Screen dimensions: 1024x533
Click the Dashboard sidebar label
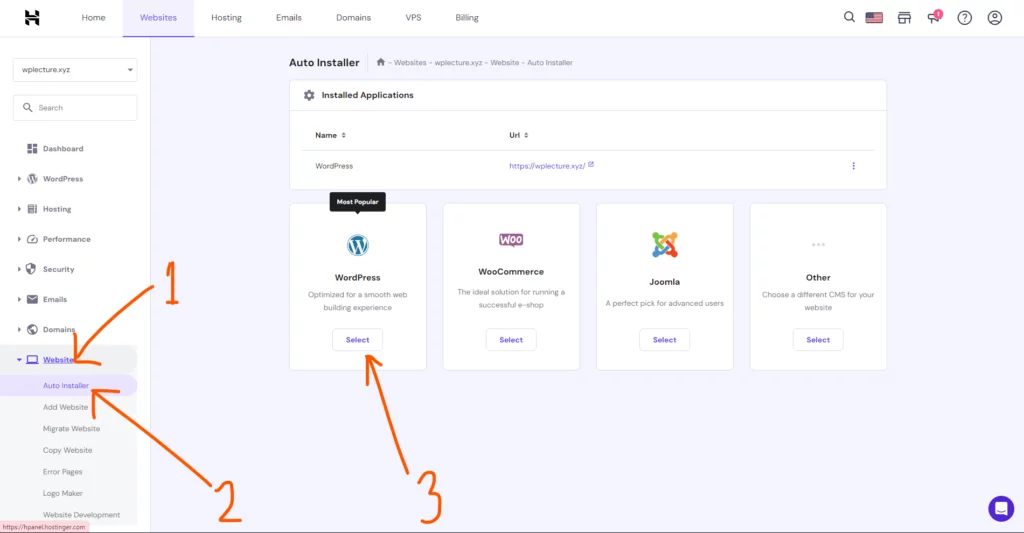[63, 149]
